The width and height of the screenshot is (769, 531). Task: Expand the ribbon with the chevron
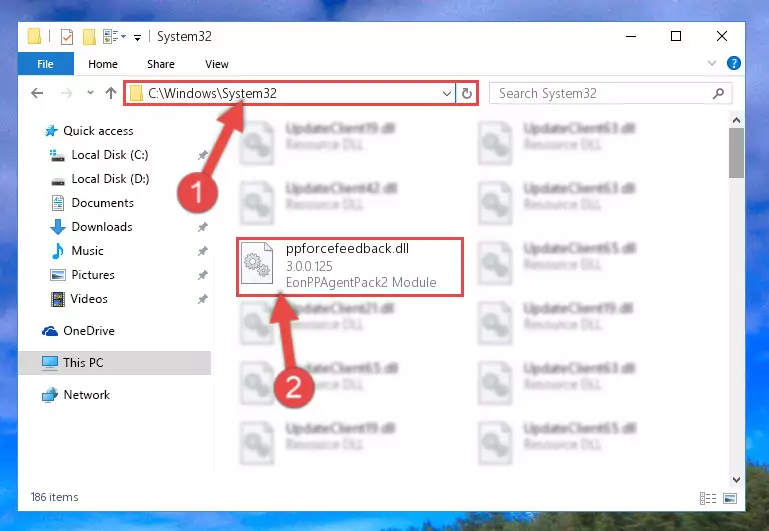[x=712, y=63]
